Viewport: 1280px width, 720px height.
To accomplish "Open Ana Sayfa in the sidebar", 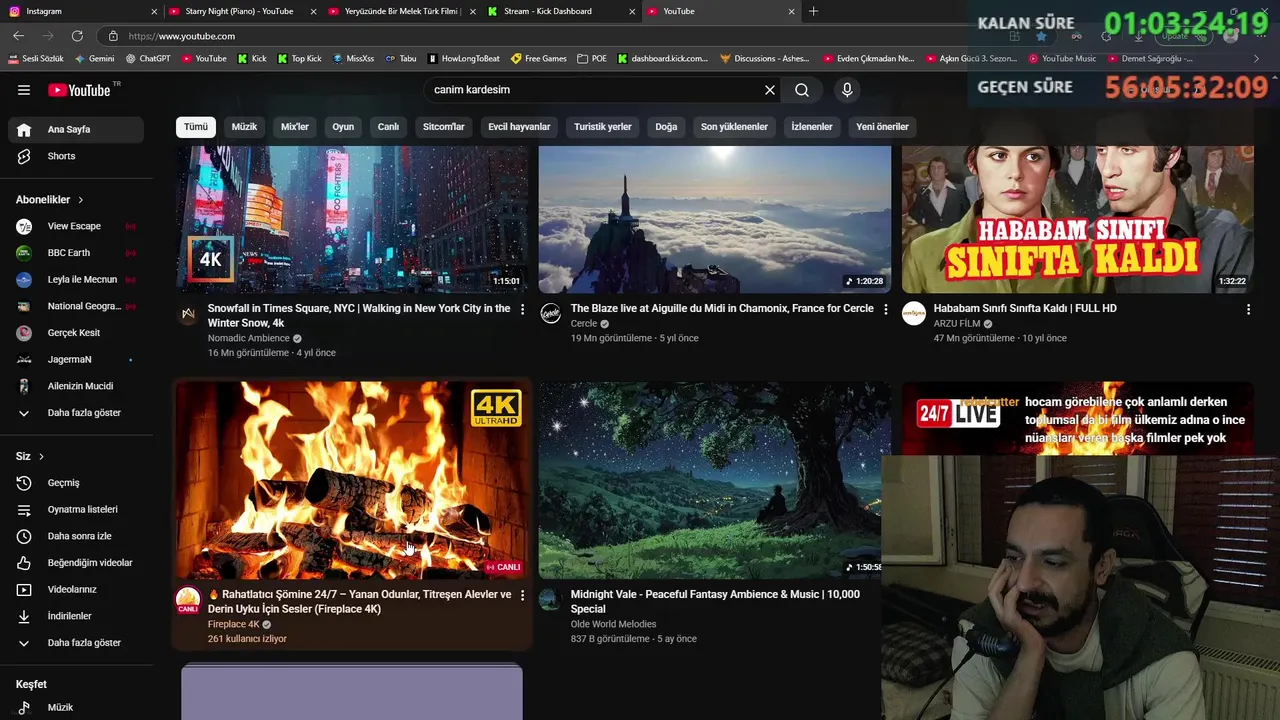I will 76,129.
